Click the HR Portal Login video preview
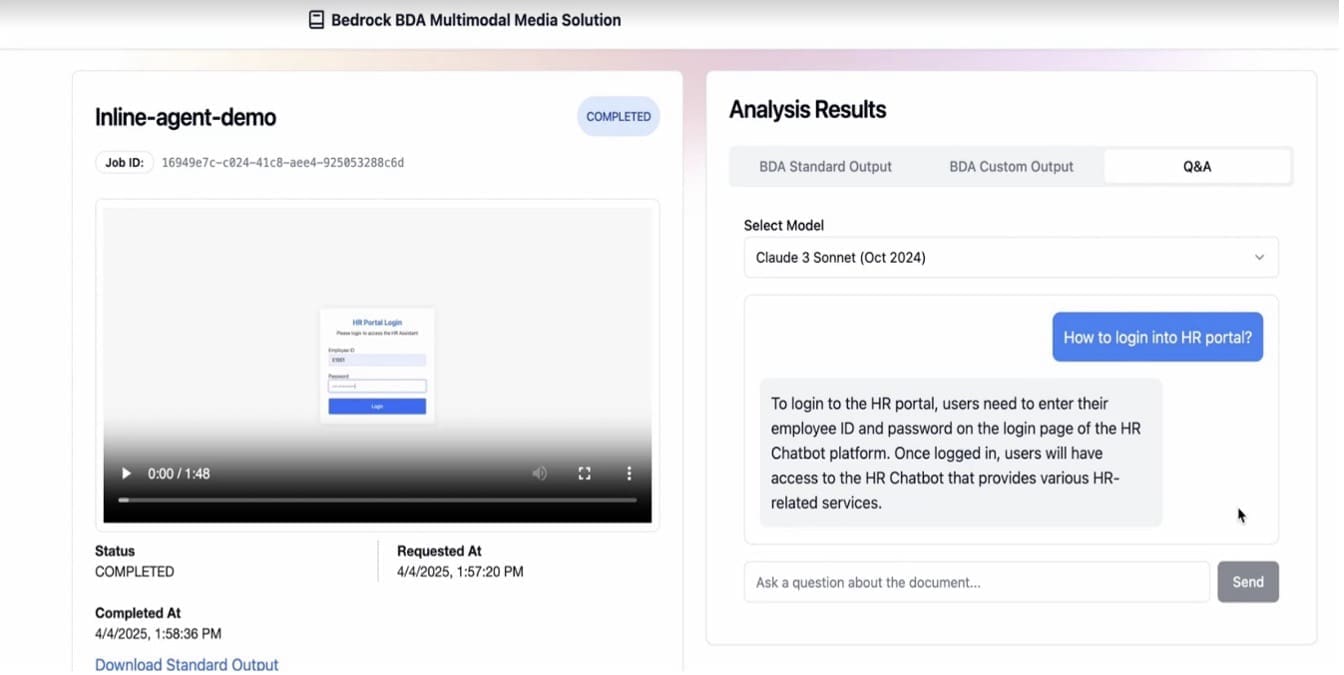The width and height of the screenshot is (1344, 675). click(377, 365)
